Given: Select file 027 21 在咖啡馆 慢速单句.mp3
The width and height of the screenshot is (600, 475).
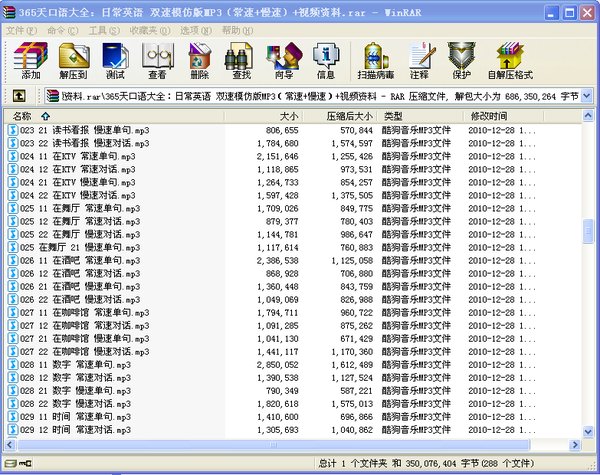Looking at the screenshot, I should coord(85,338).
